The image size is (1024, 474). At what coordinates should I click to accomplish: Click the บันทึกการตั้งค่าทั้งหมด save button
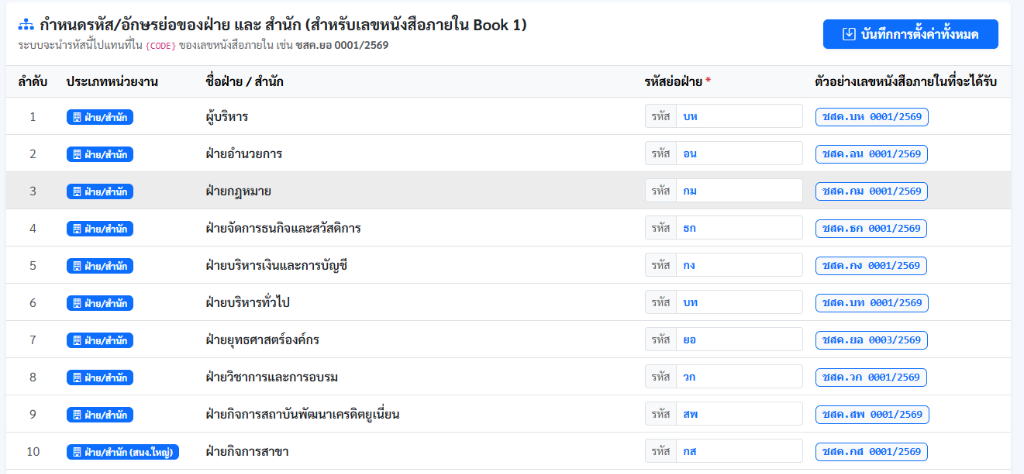point(910,34)
